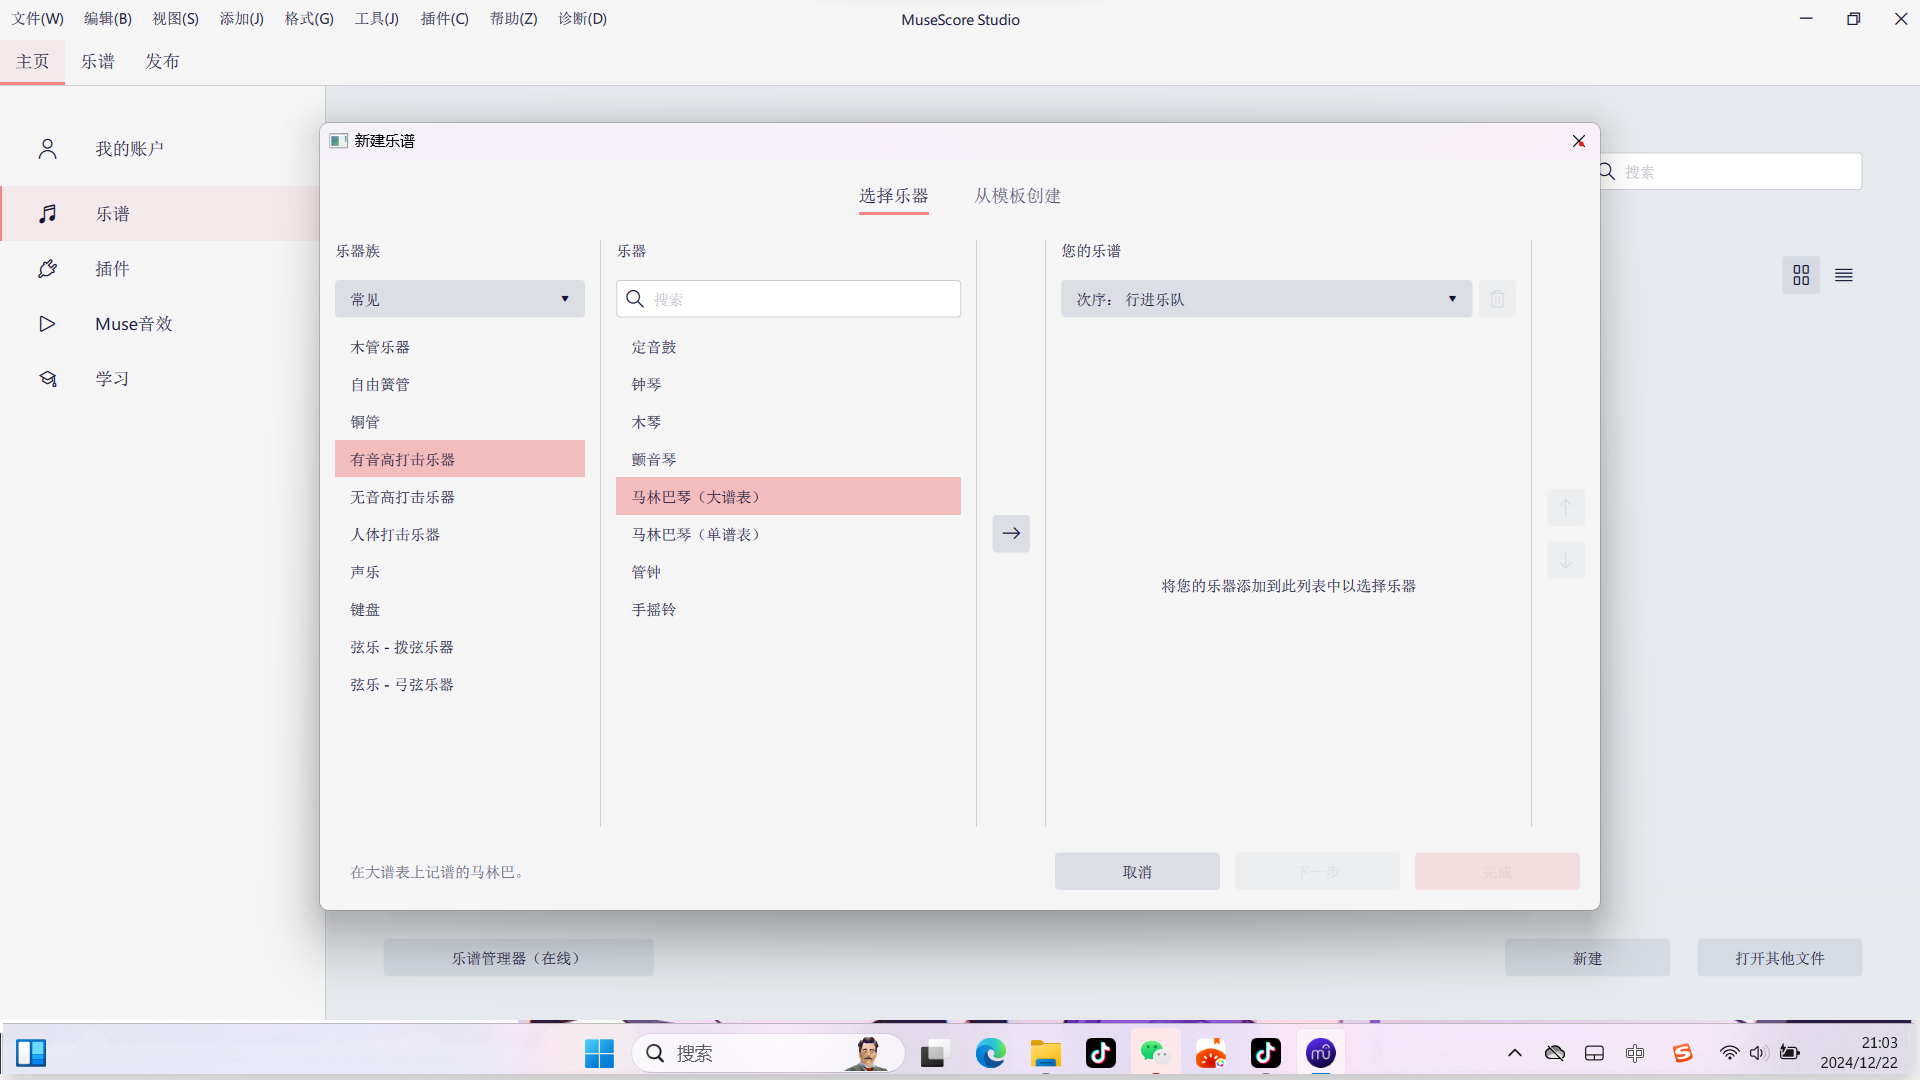Select 定音鼓 instrument
Screen dimensions: 1920x1080
click(x=788, y=347)
